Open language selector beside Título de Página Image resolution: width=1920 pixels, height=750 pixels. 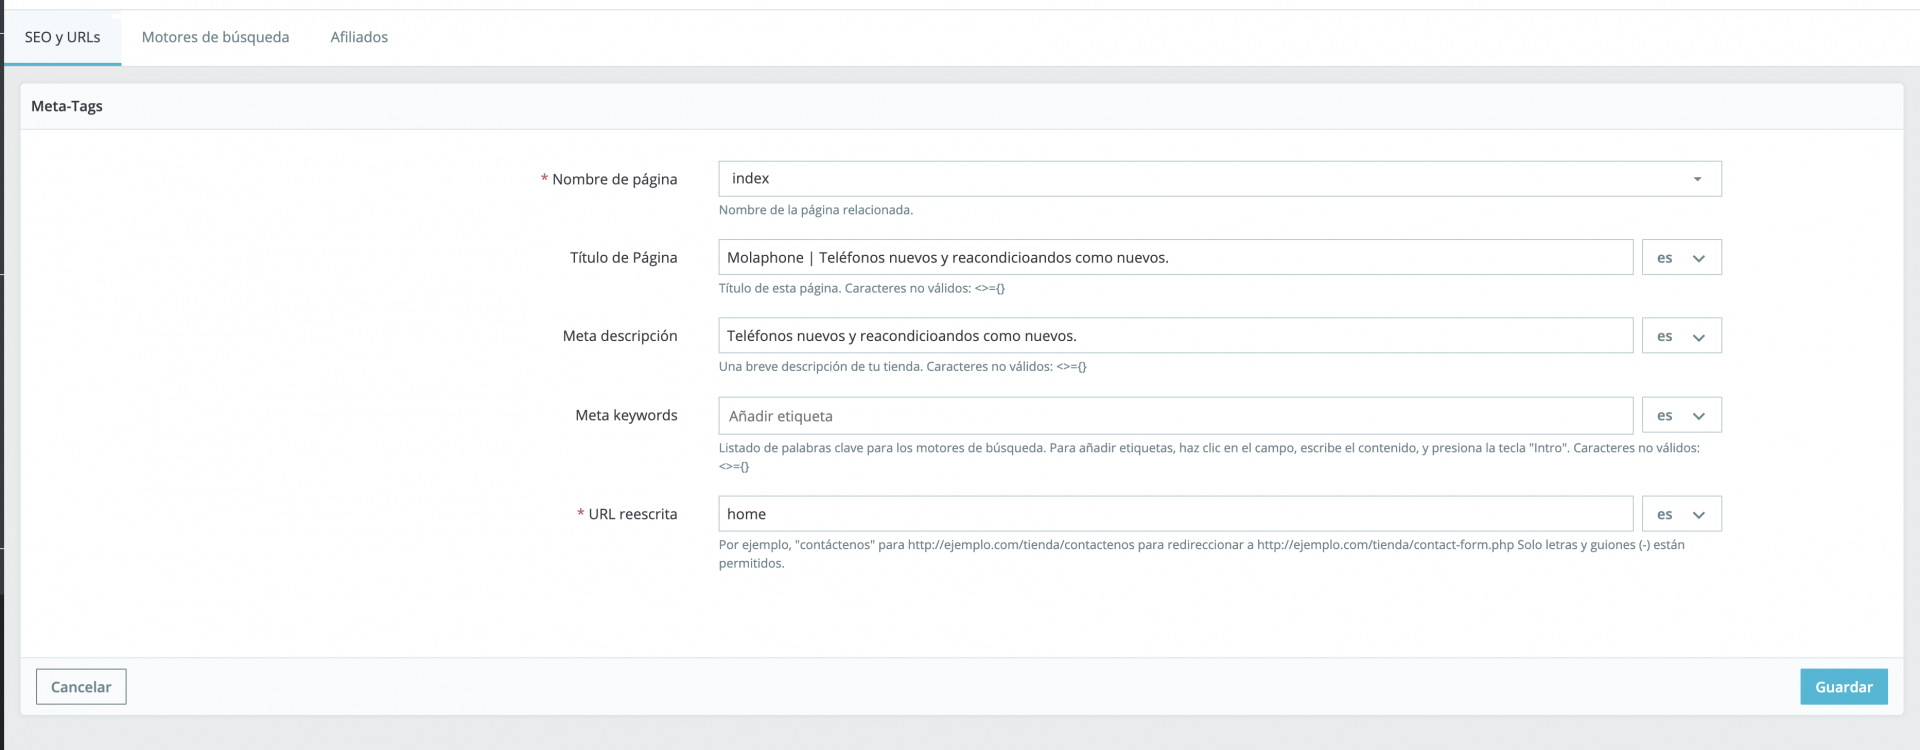(1681, 258)
